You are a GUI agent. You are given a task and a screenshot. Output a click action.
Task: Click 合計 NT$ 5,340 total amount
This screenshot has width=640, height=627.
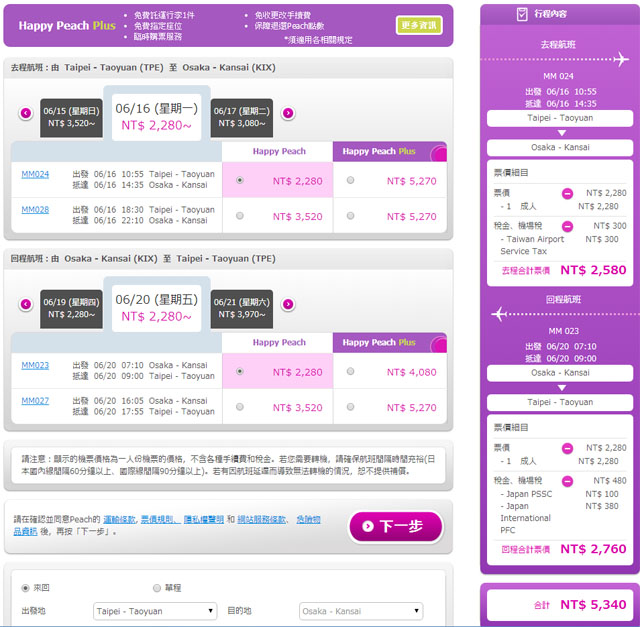[593, 605]
